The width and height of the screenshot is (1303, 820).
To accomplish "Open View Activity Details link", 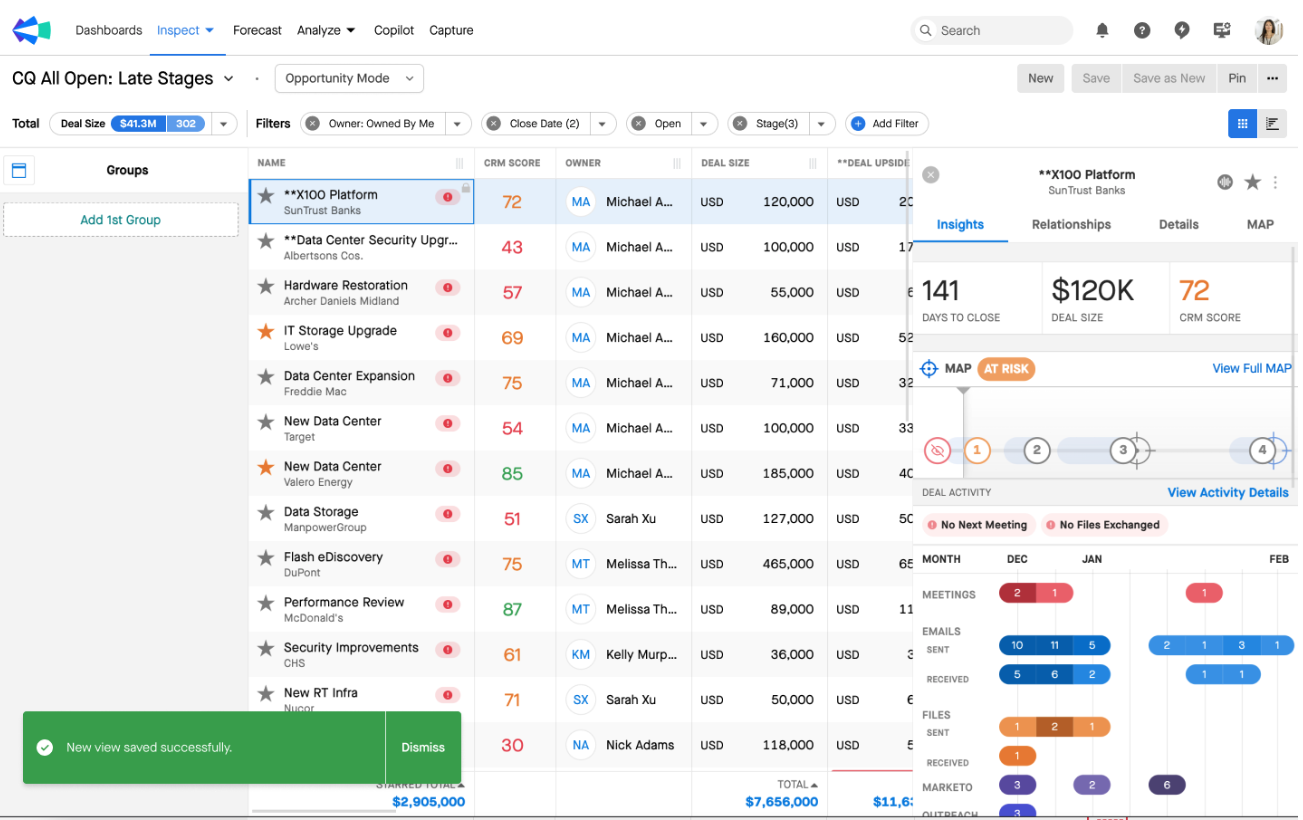I will pyautogui.click(x=1228, y=493).
